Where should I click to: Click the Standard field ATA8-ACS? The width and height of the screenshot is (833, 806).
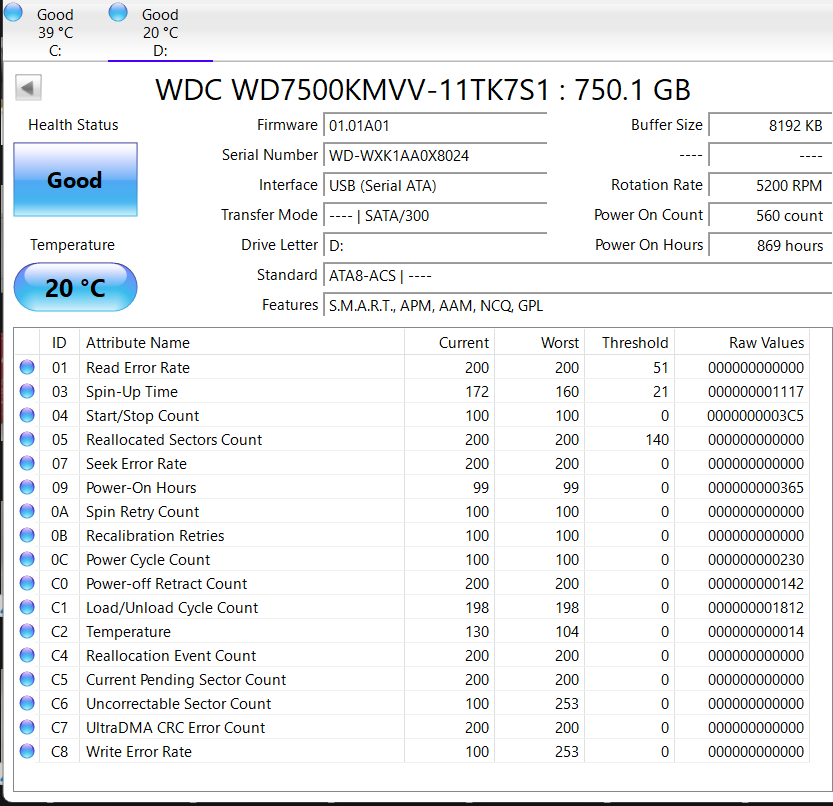coord(577,276)
